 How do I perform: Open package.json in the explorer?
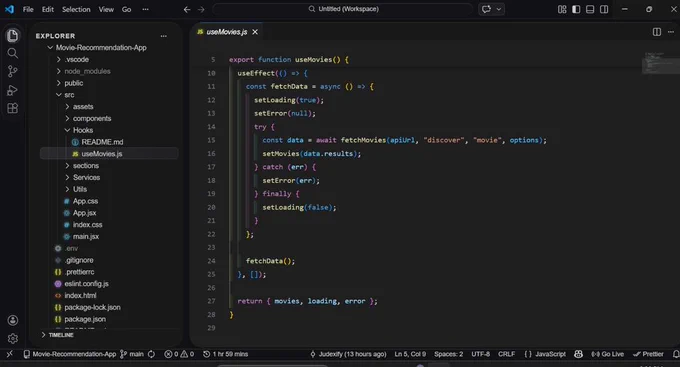tap(85, 319)
